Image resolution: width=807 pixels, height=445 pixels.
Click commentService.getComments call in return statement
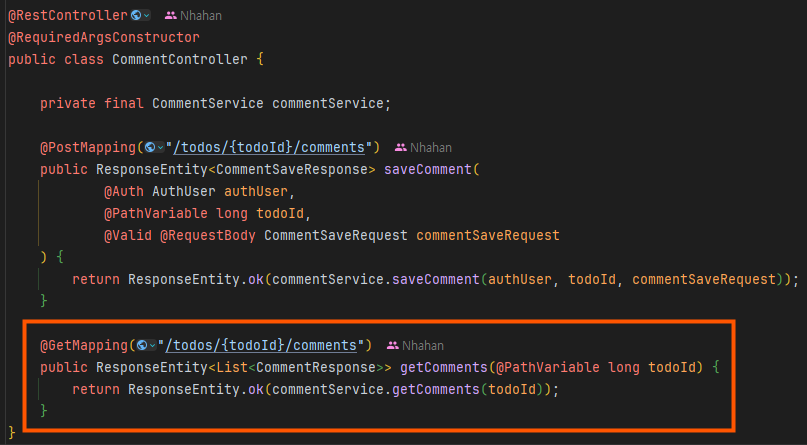coord(376,389)
